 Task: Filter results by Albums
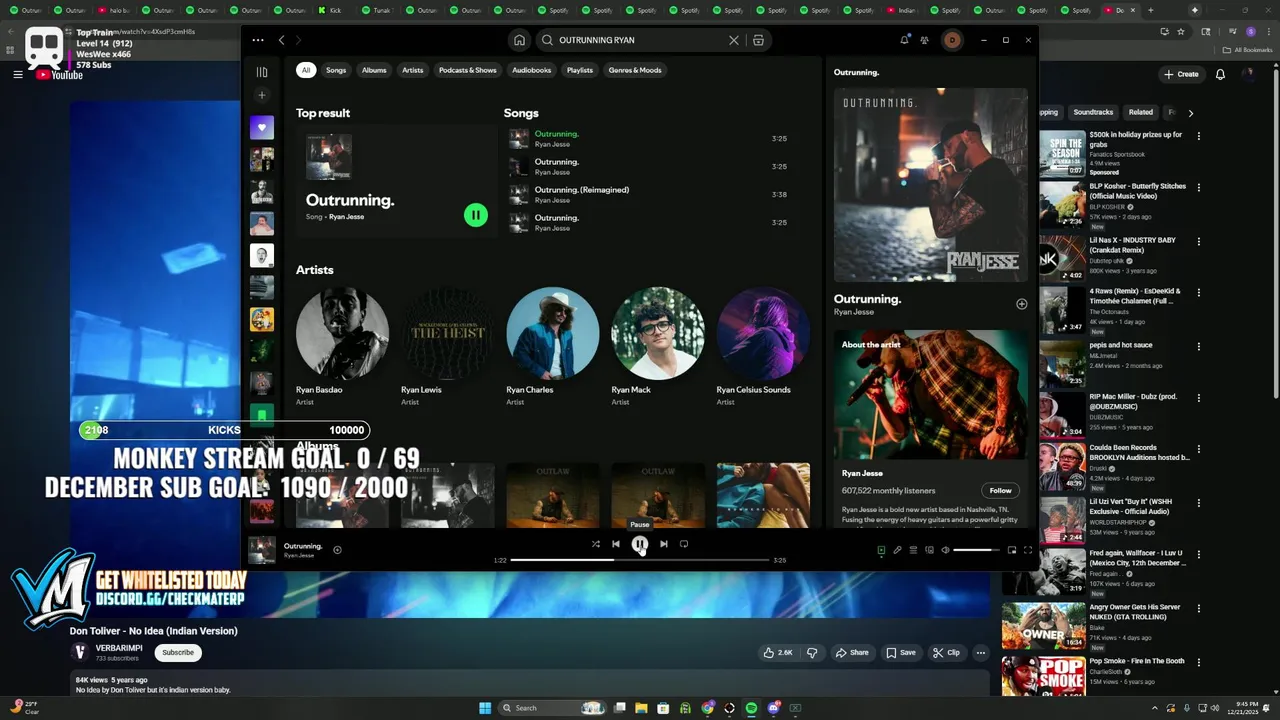pos(374,70)
